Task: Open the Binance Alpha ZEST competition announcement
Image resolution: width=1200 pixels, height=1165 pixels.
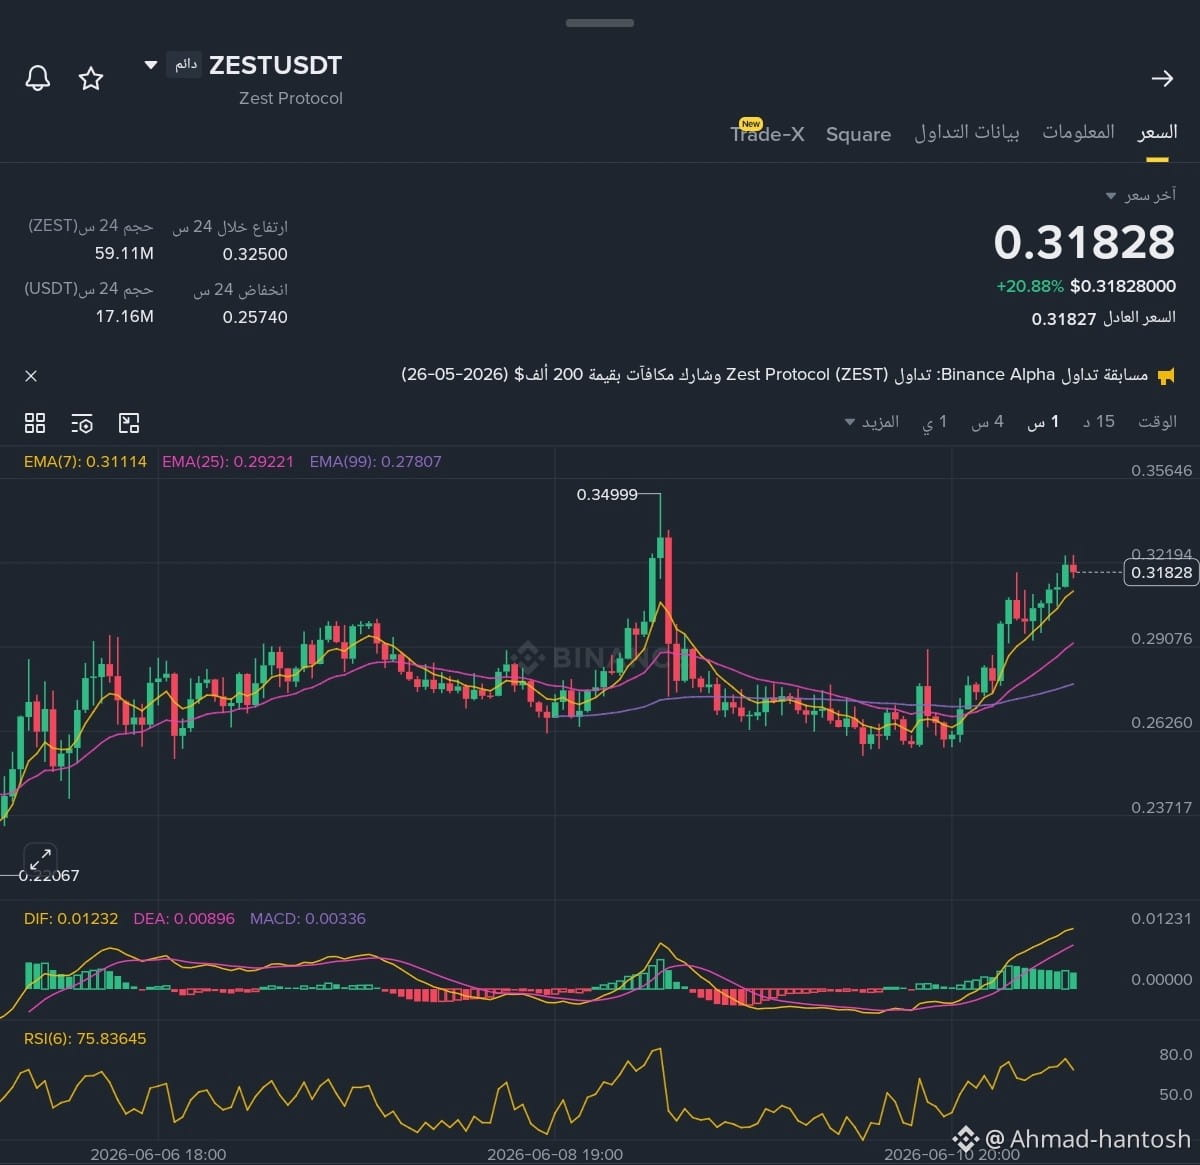Action: [774, 375]
